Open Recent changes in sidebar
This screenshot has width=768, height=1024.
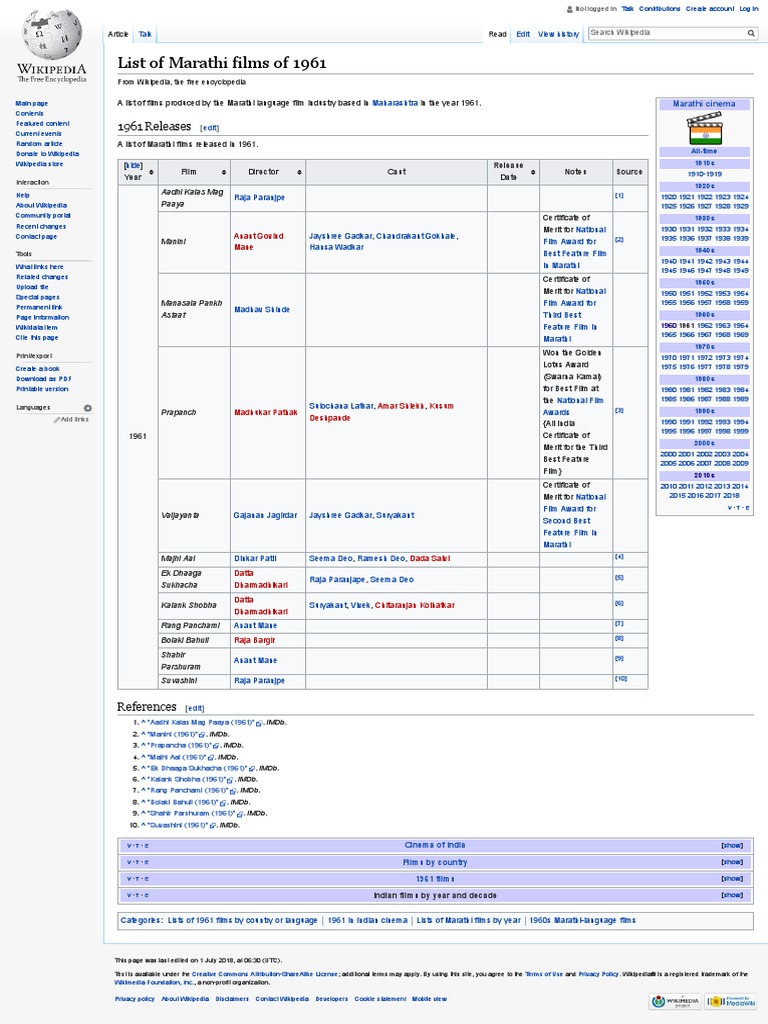pos(41,226)
